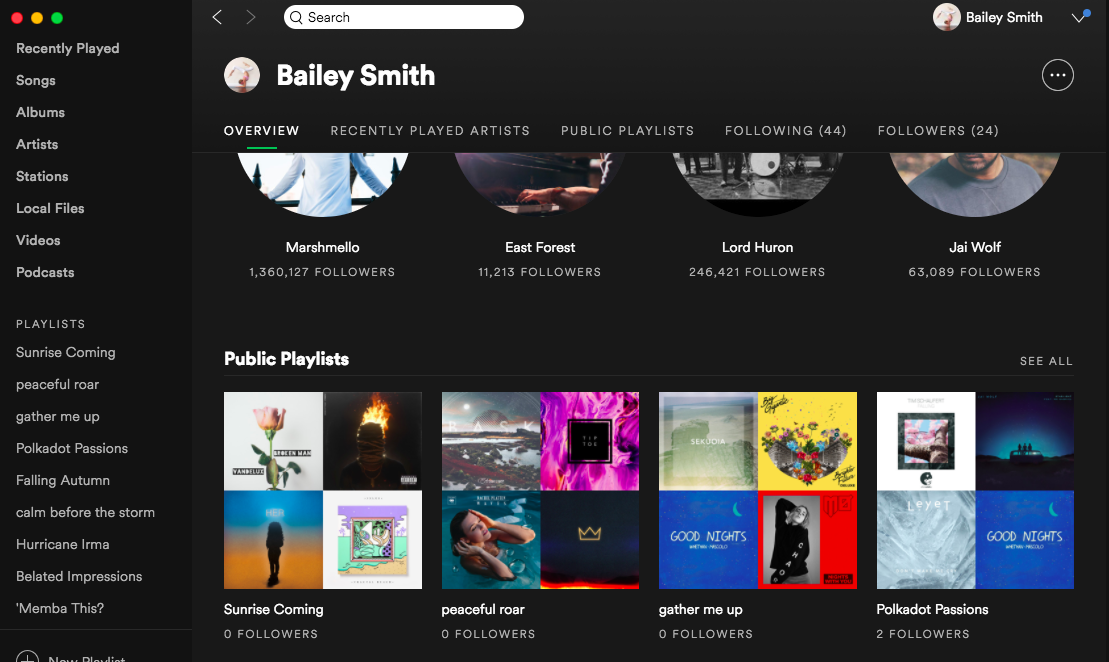Select Polkadot Passions playlist in the sidebar
This screenshot has width=1109, height=662.
pos(72,448)
